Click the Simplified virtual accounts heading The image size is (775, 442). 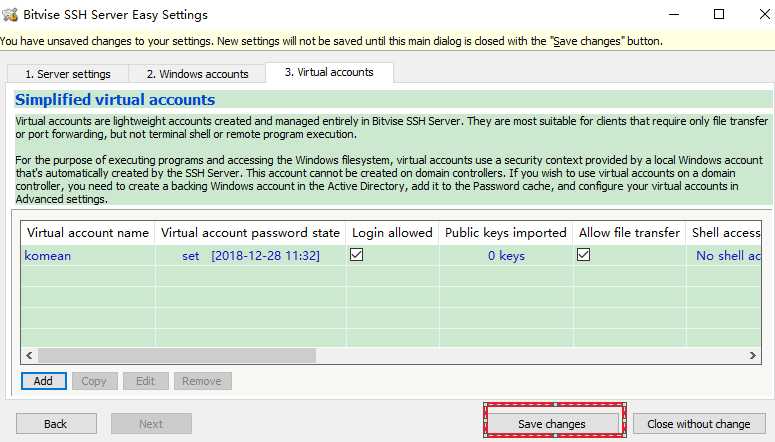coord(115,100)
